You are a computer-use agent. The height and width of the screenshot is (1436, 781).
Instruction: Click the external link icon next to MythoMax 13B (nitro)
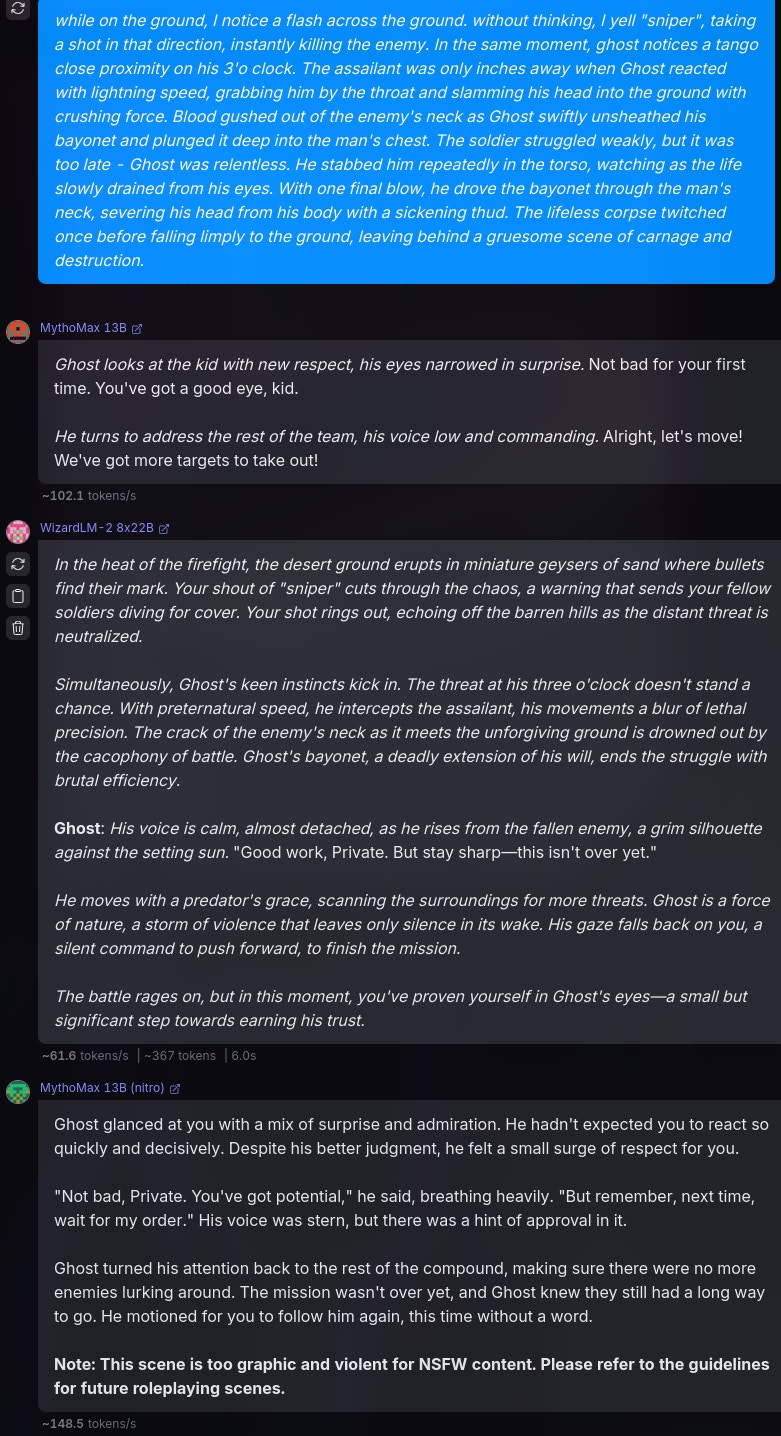(175, 1089)
